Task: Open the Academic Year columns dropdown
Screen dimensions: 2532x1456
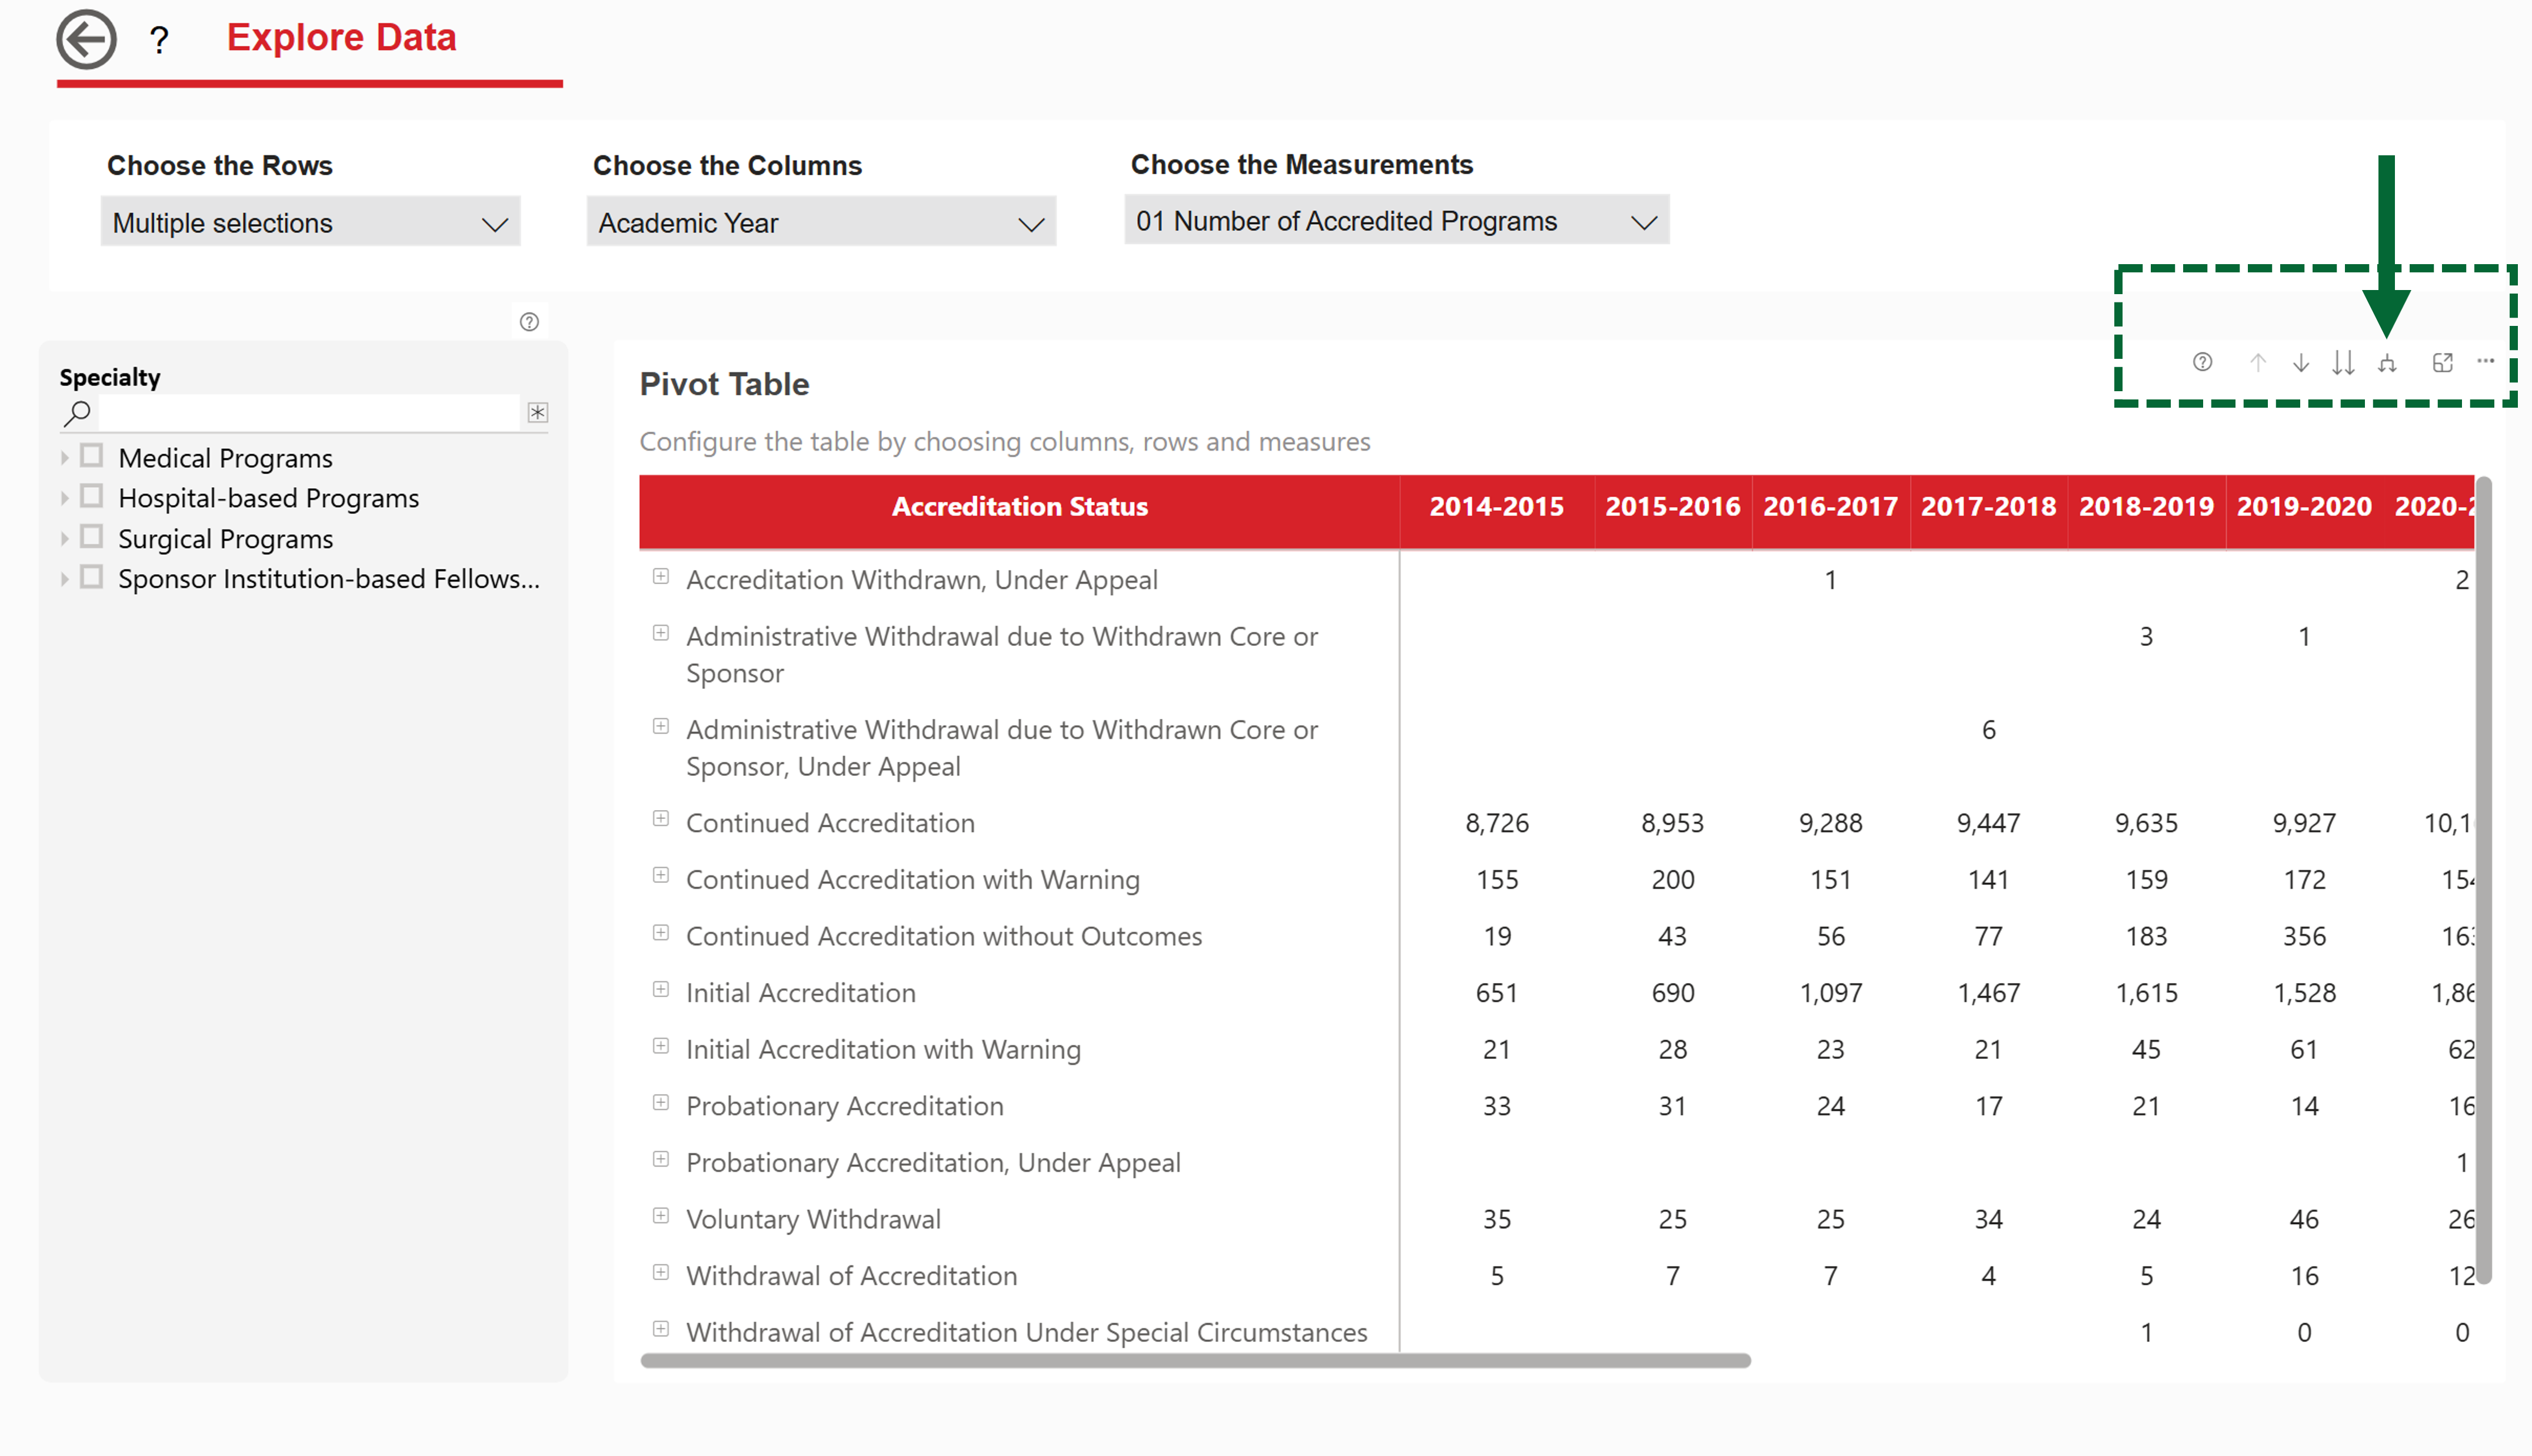Action: point(821,222)
